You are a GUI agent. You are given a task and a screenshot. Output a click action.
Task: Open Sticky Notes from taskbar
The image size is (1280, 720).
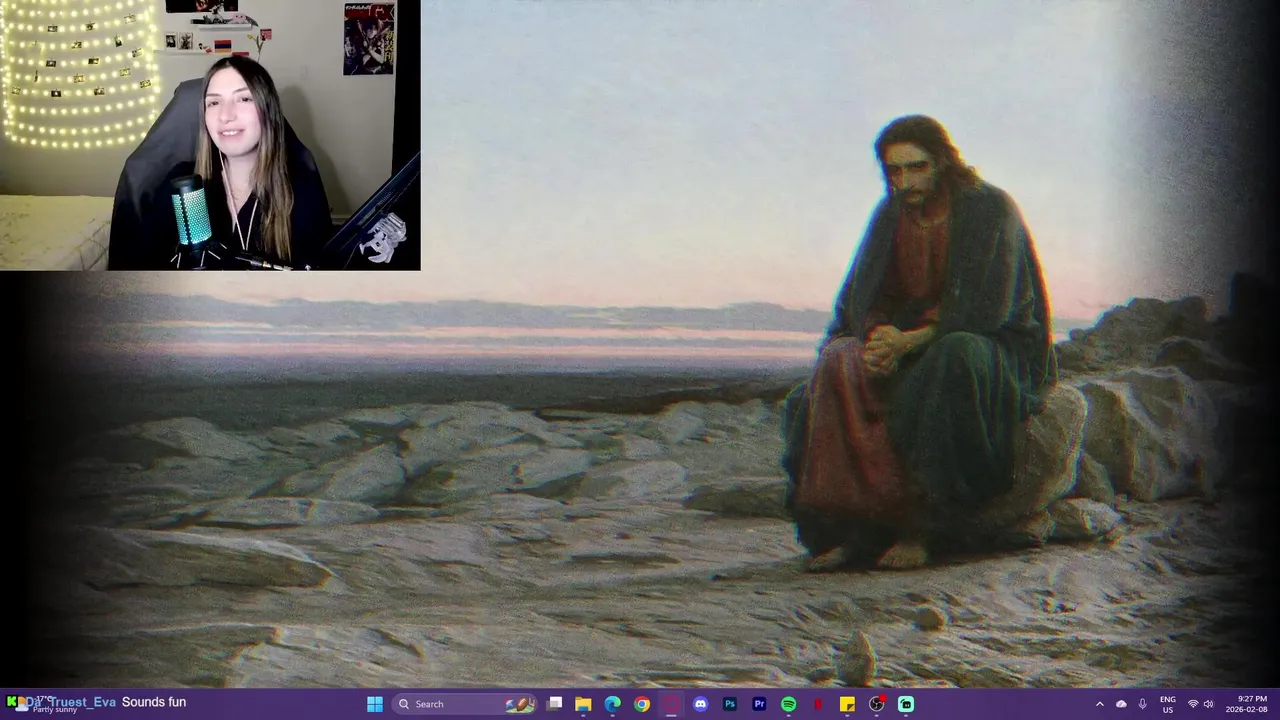(847, 704)
